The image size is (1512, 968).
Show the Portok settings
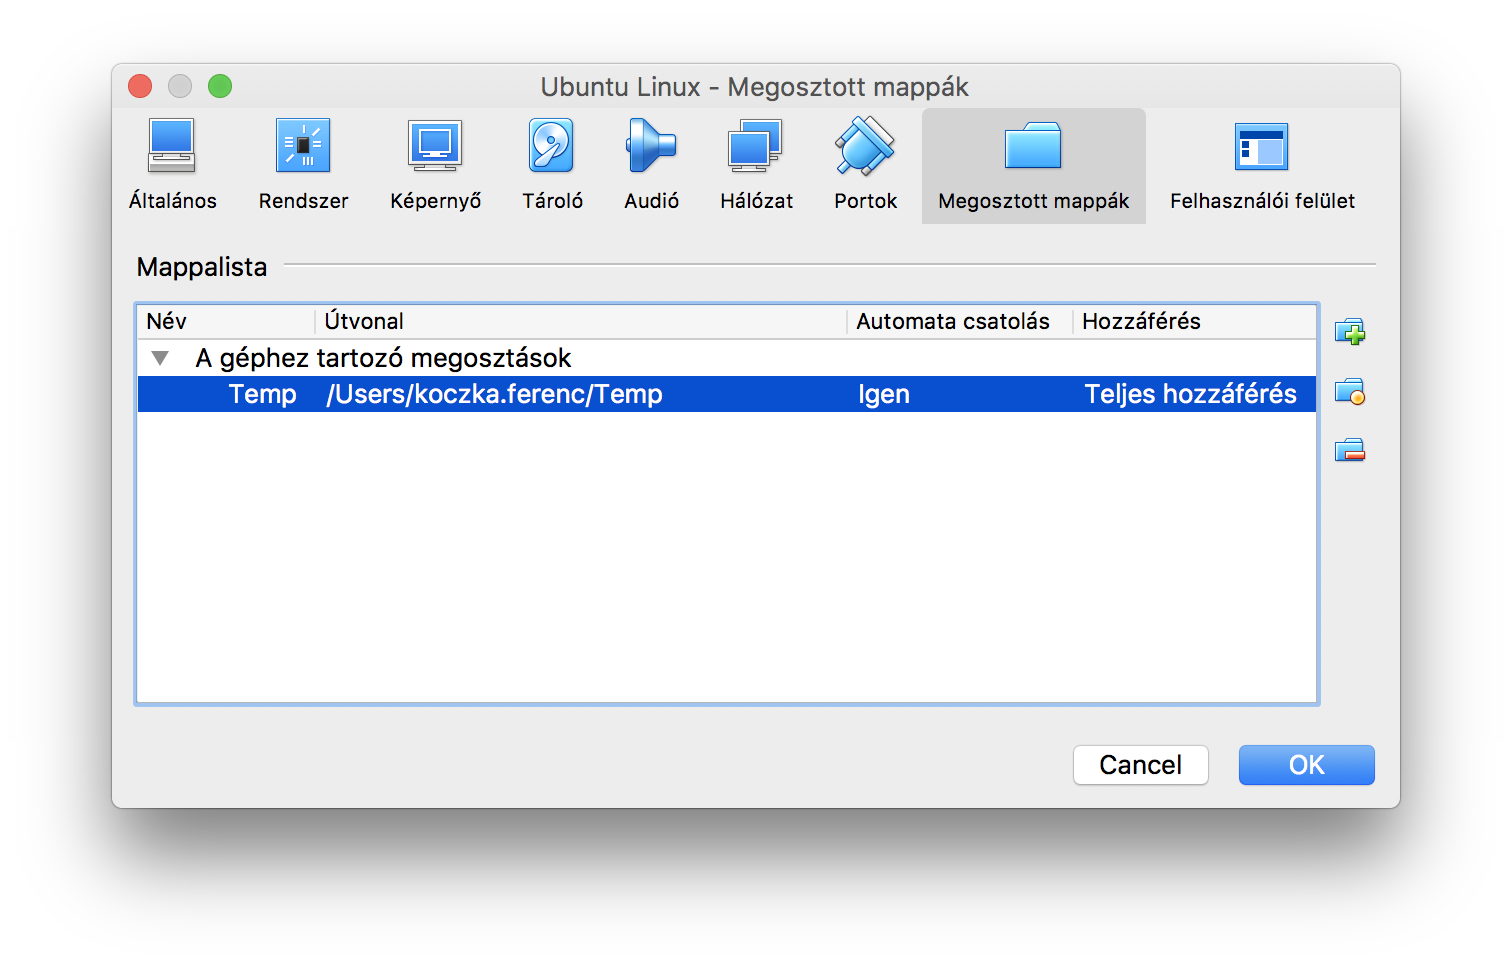tap(865, 166)
